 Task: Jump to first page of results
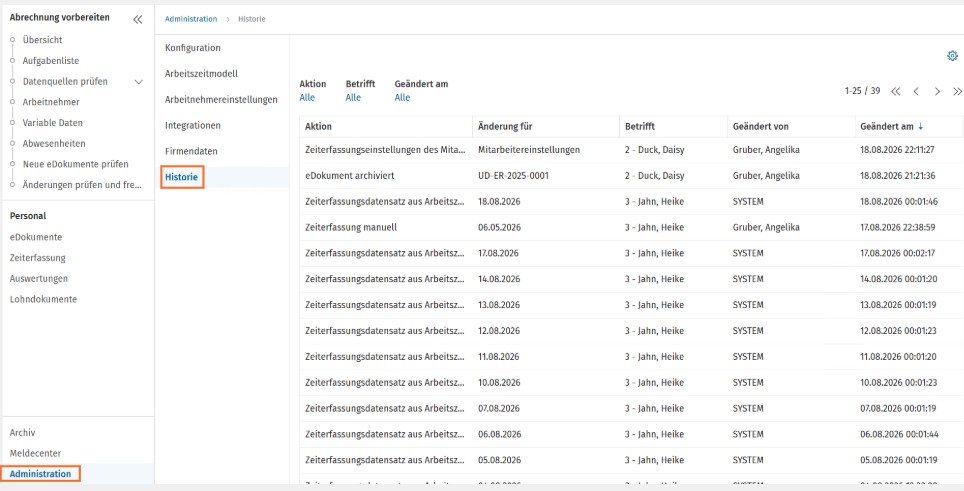click(x=896, y=92)
